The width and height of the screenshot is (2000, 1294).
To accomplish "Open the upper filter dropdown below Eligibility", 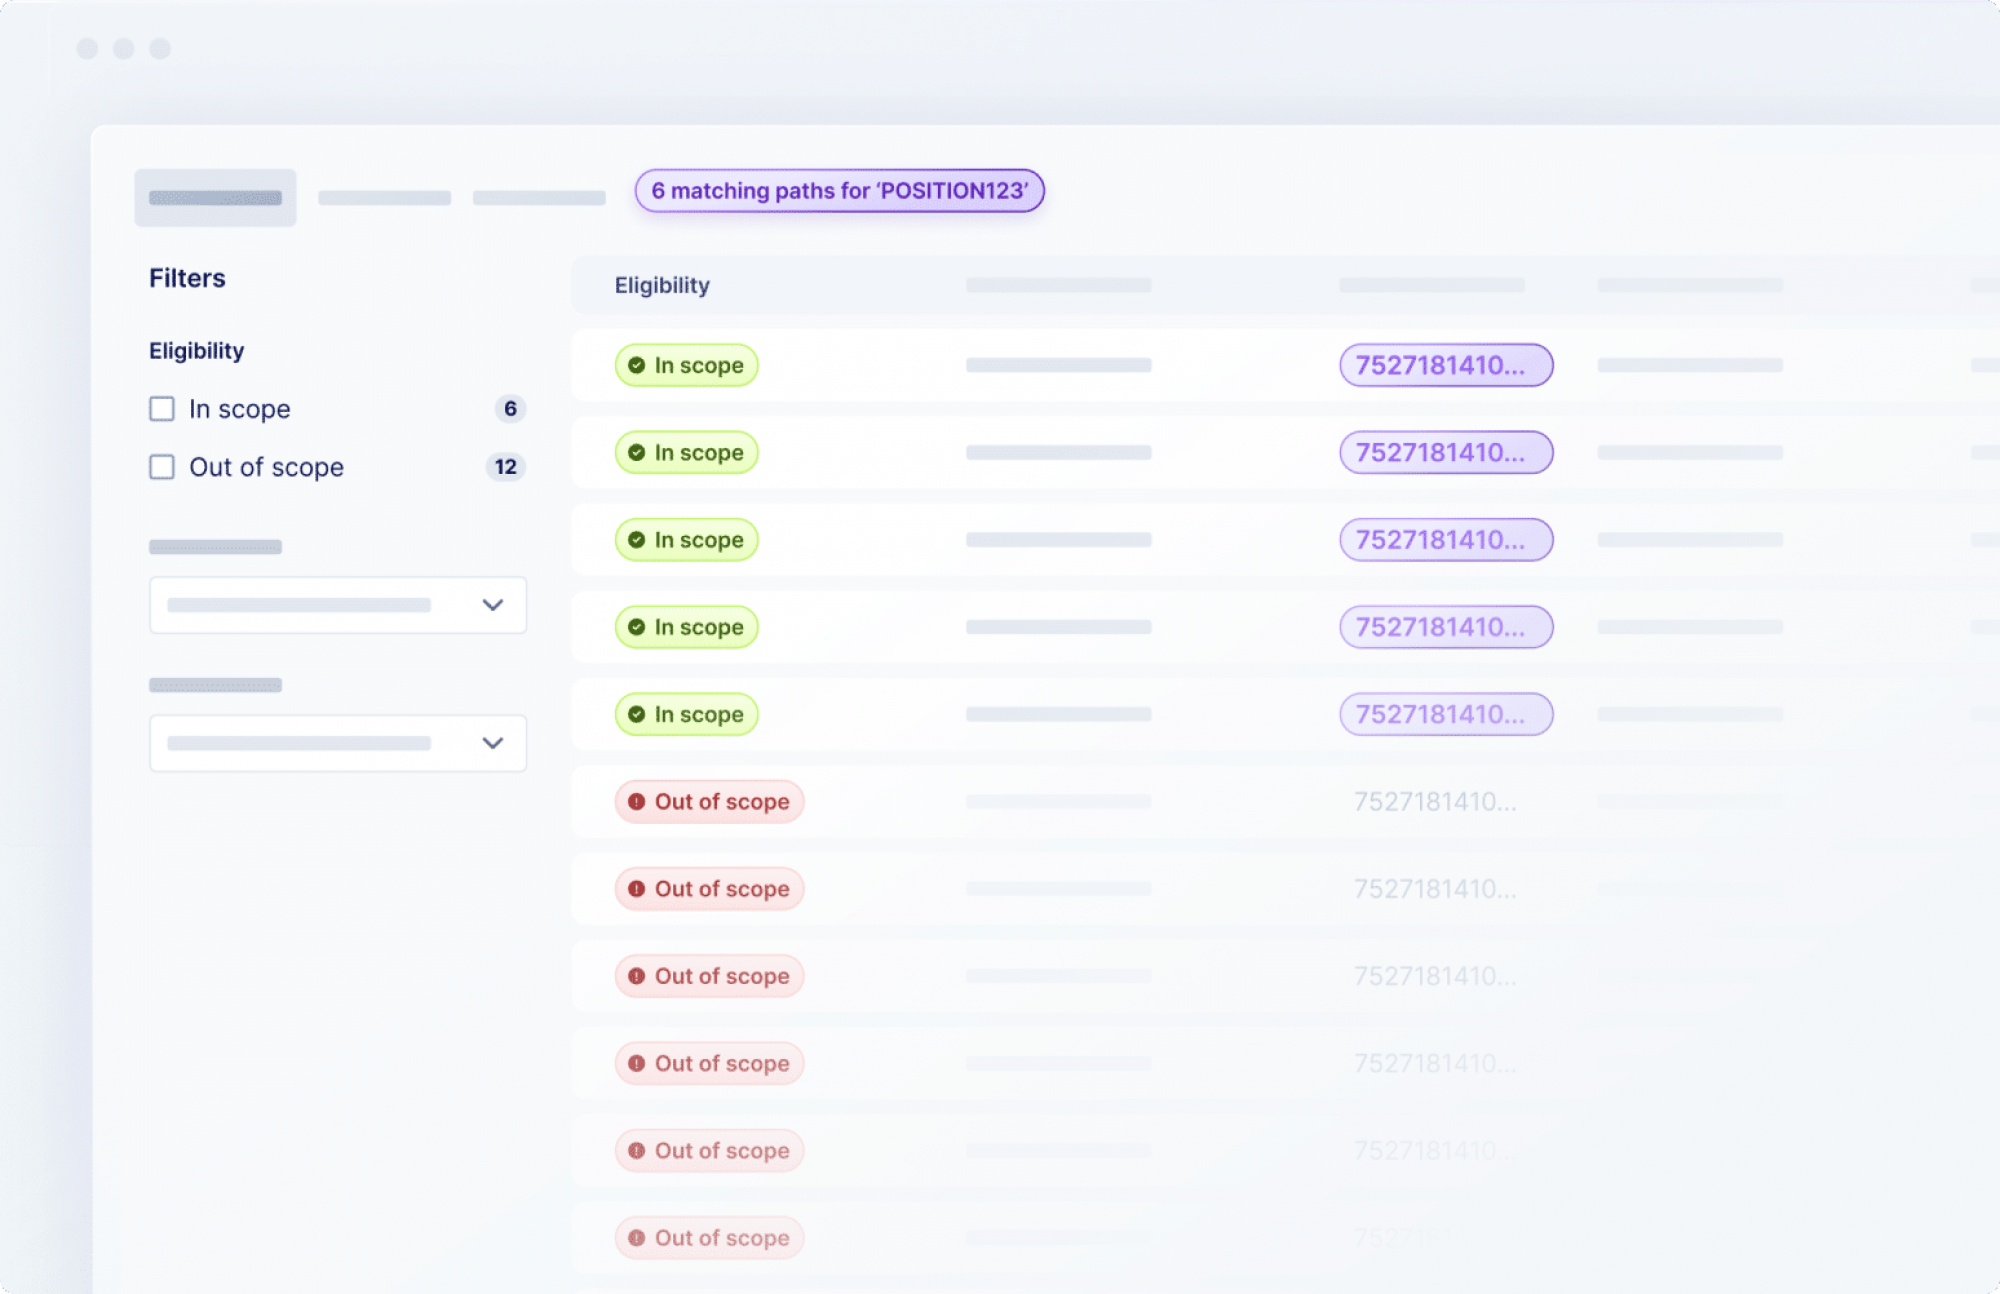I will coord(338,605).
